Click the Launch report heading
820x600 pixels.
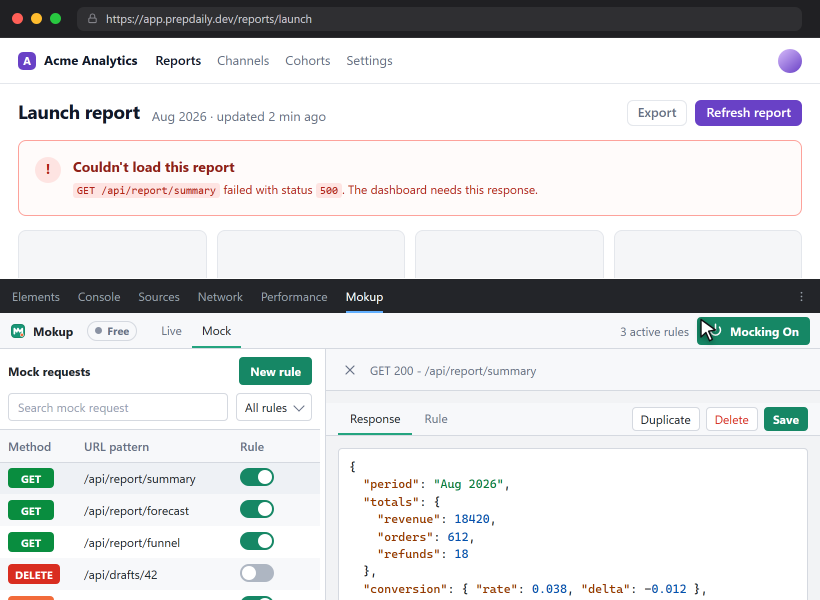tap(79, 113)
